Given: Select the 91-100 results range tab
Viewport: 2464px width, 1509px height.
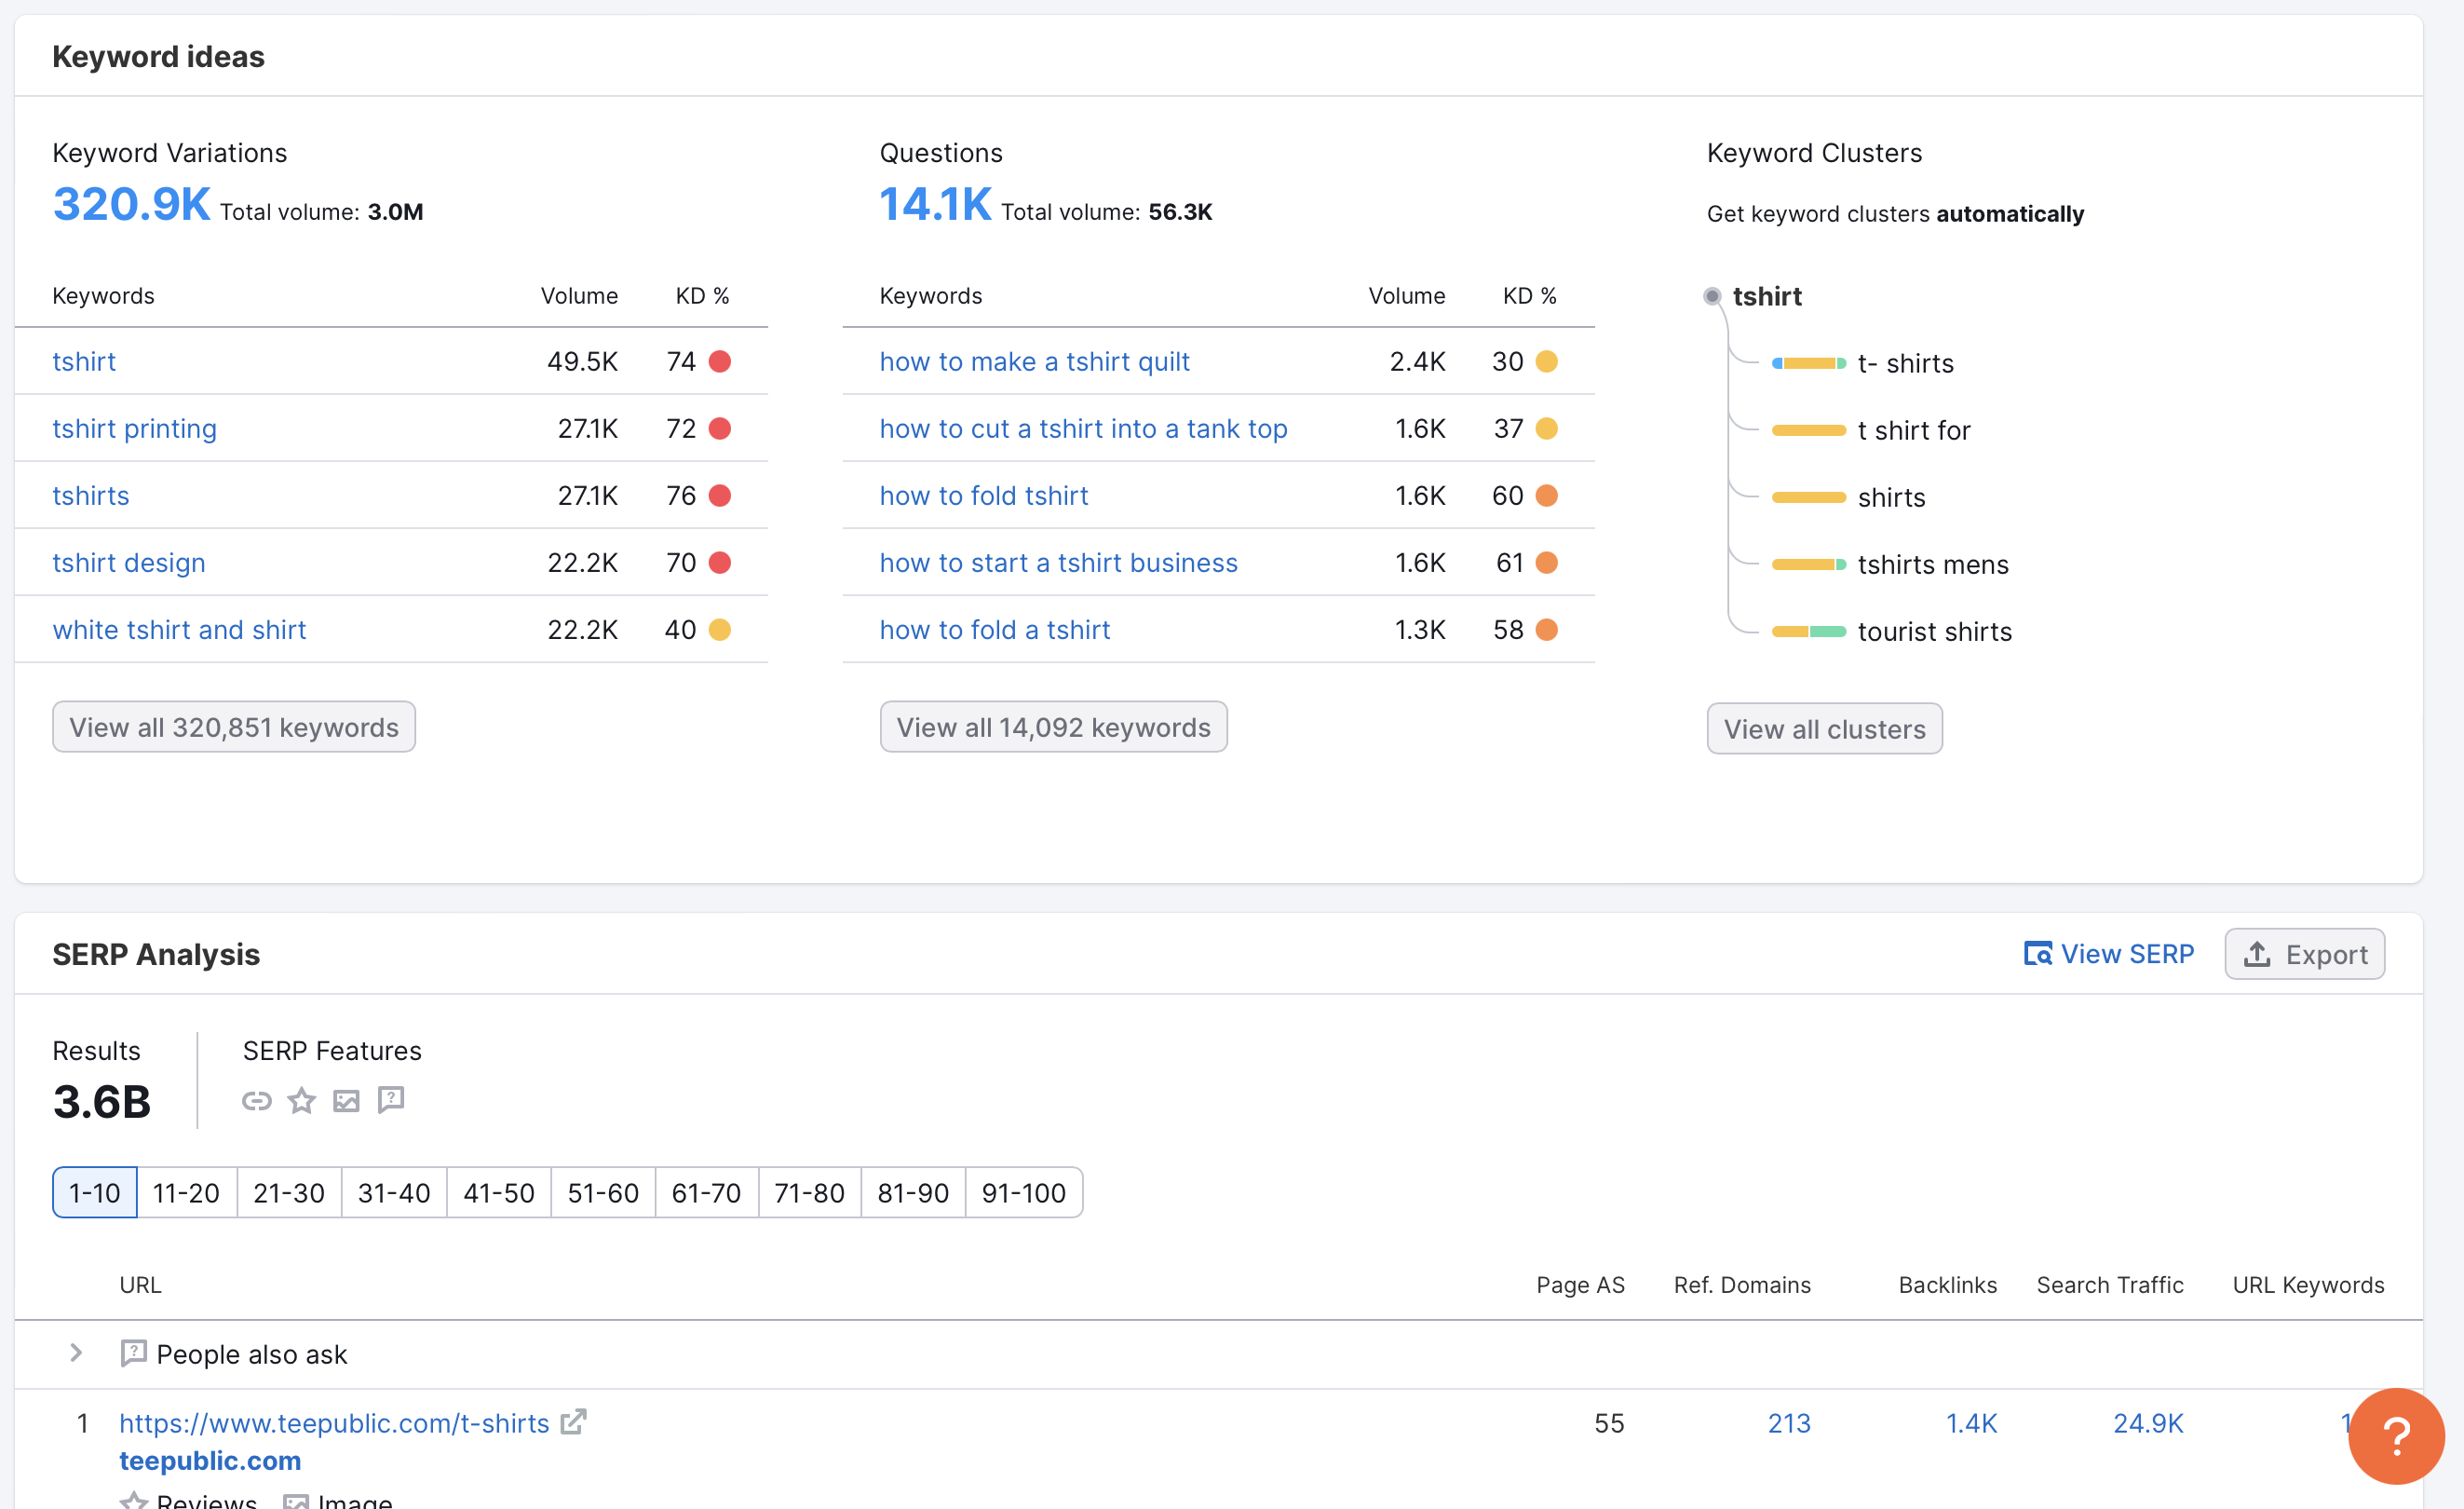Looking at the screenshot, I should 1023,1193.
